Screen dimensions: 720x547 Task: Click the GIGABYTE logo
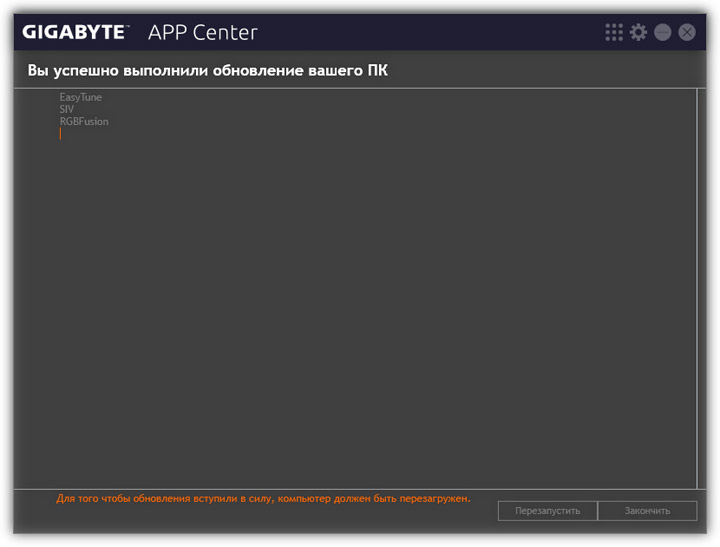76,32
